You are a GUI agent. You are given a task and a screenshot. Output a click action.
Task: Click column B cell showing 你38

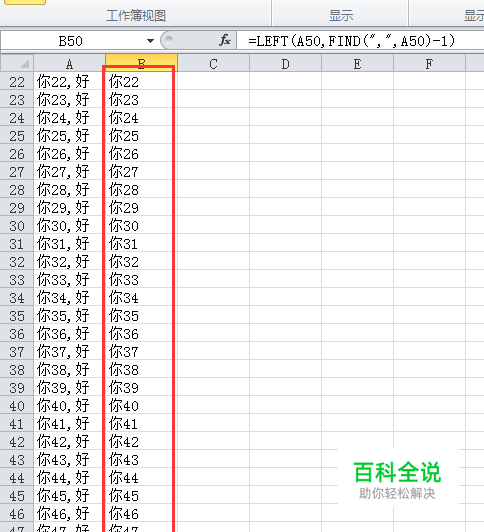141,369
